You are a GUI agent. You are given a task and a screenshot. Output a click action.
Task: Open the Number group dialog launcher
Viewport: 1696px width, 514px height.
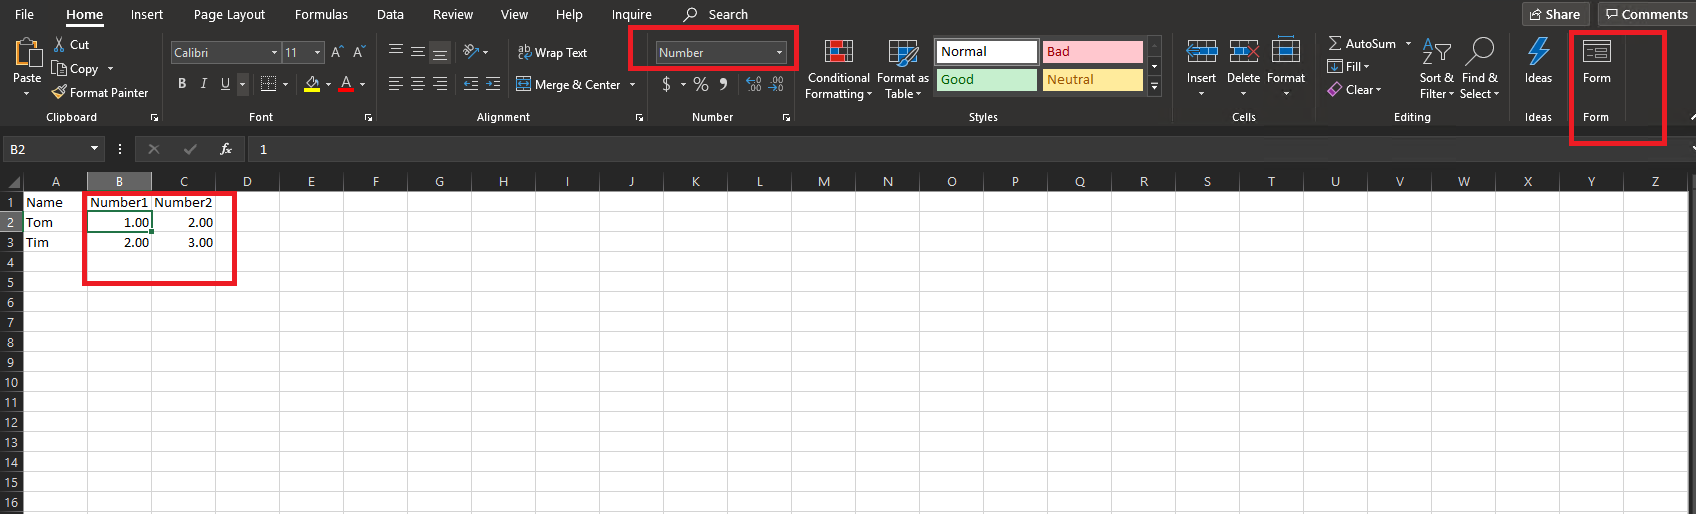coord(786,118)
